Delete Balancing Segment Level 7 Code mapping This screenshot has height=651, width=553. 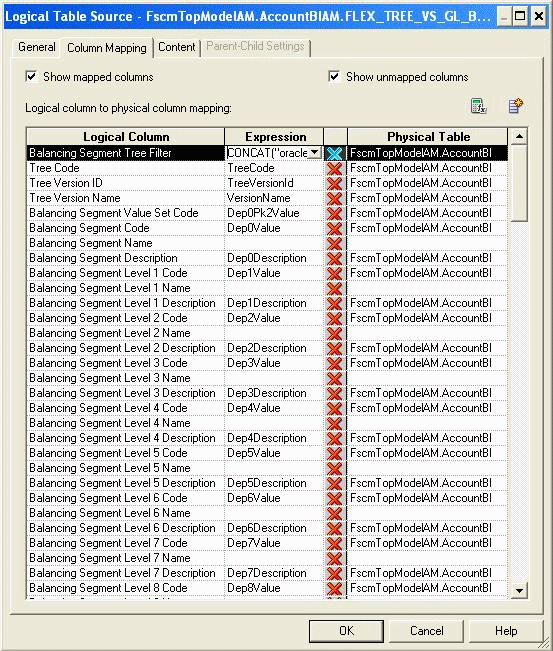click(x=335, y=543)
